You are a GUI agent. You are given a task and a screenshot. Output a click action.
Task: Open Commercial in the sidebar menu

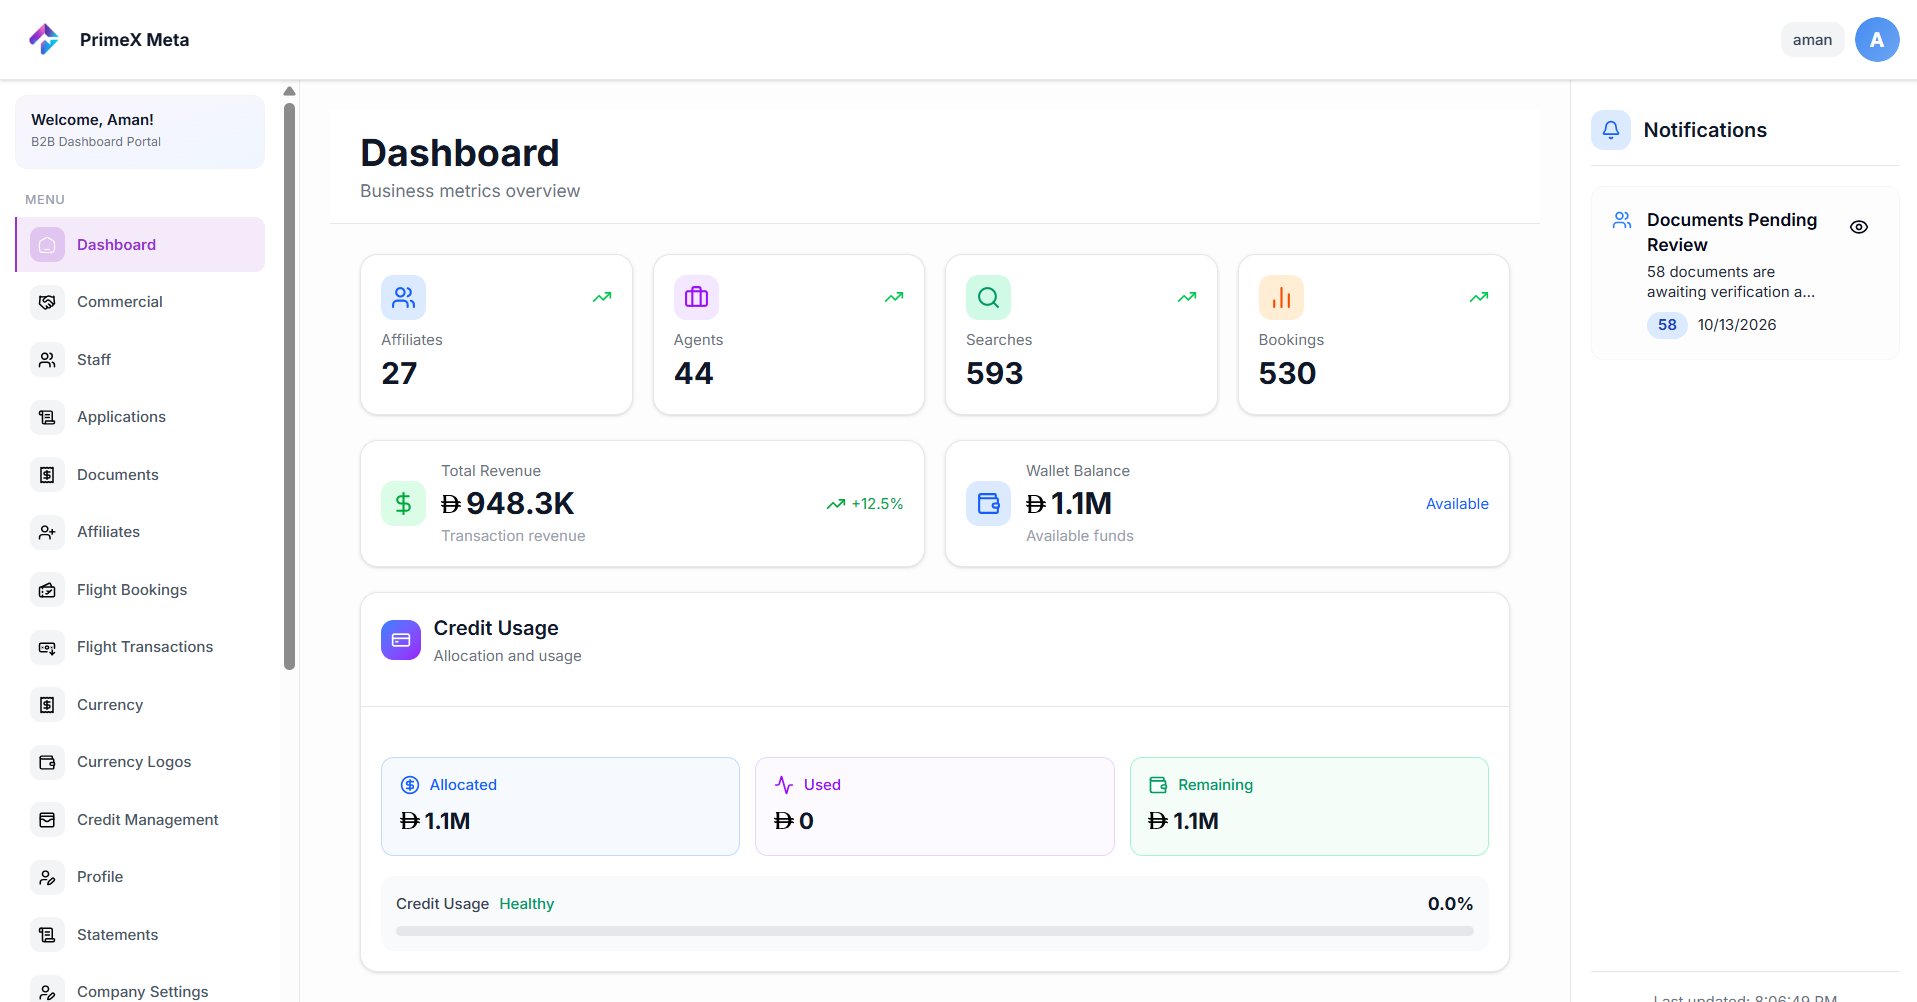click(x=140, y=302)
